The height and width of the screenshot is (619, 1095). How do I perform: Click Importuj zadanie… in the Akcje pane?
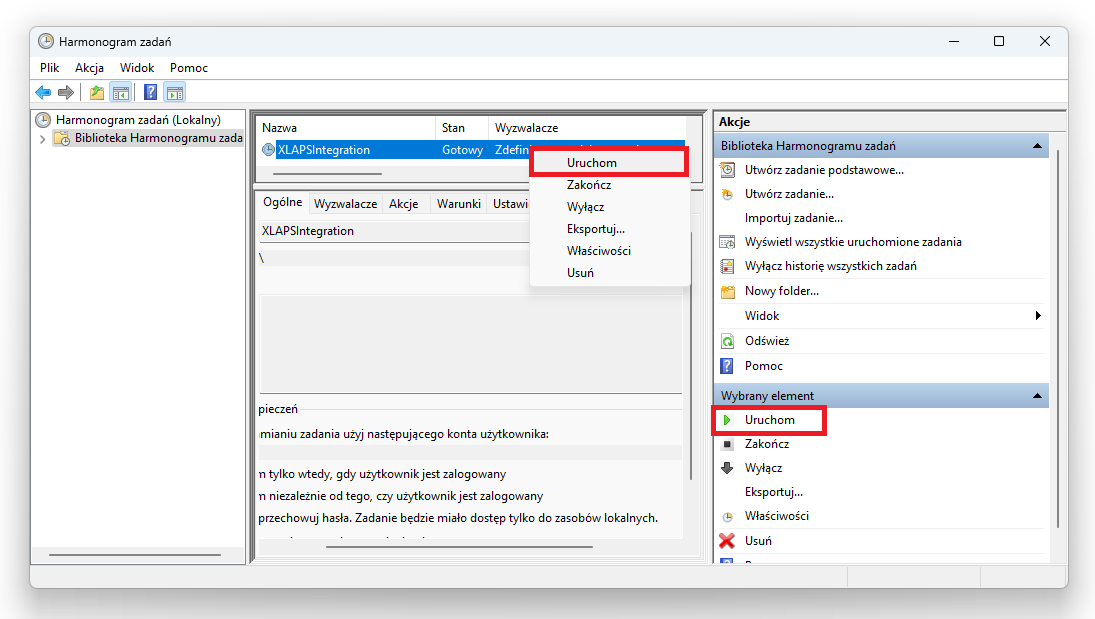pos(793,218)
